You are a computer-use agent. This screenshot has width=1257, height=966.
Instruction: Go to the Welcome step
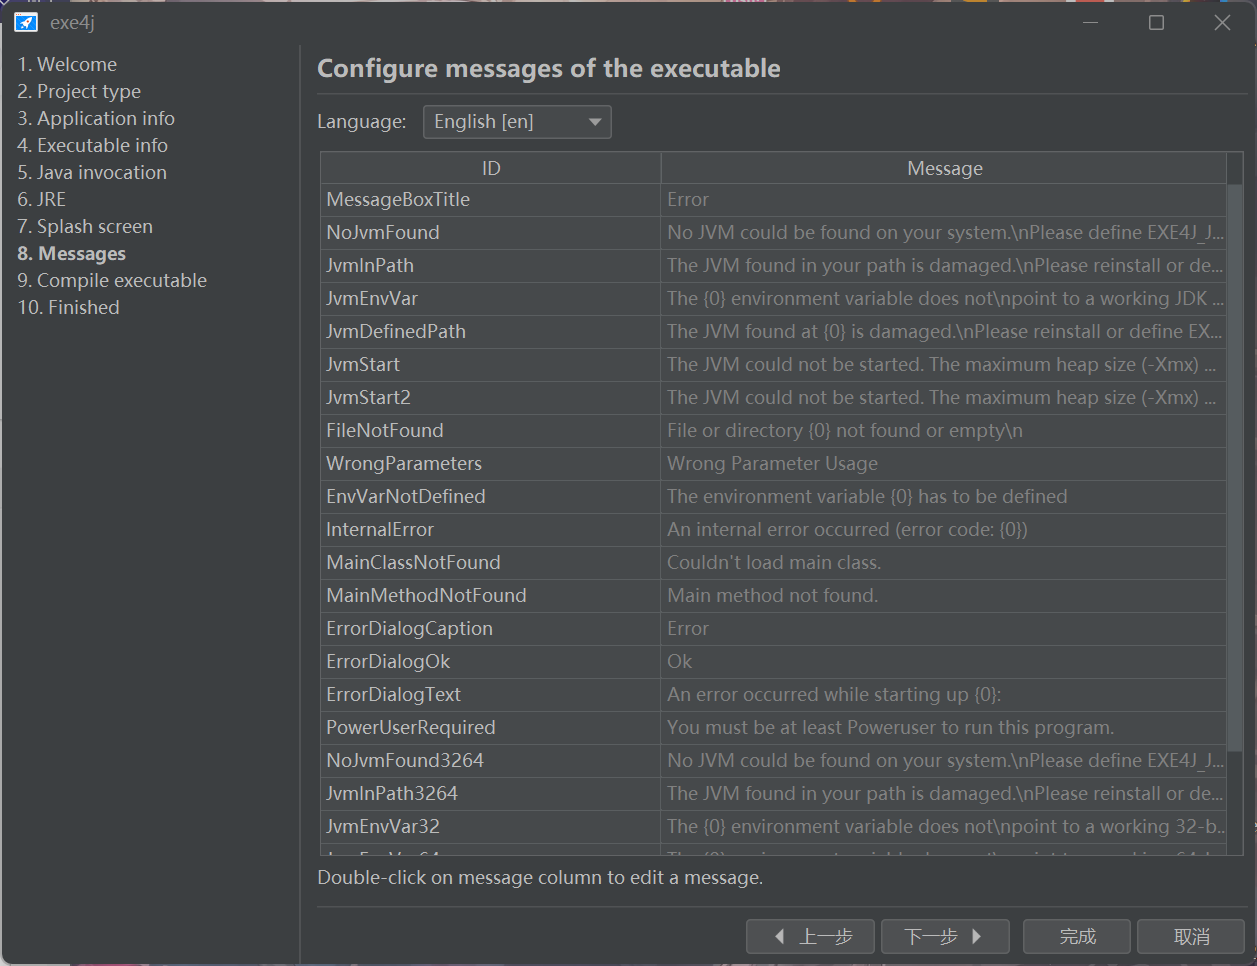[x=67, y=64]
